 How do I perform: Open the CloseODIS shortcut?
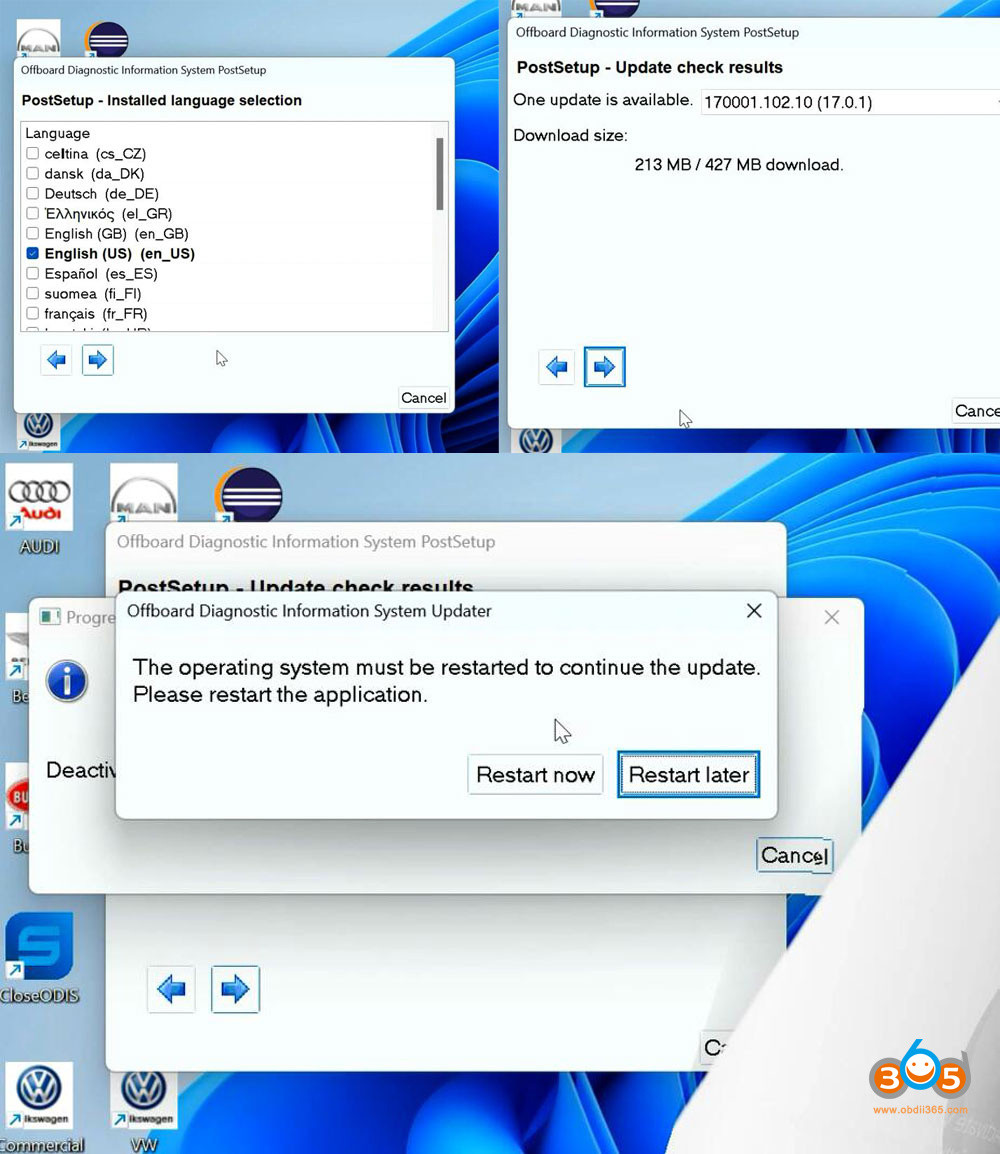click(x=38, y=946)
